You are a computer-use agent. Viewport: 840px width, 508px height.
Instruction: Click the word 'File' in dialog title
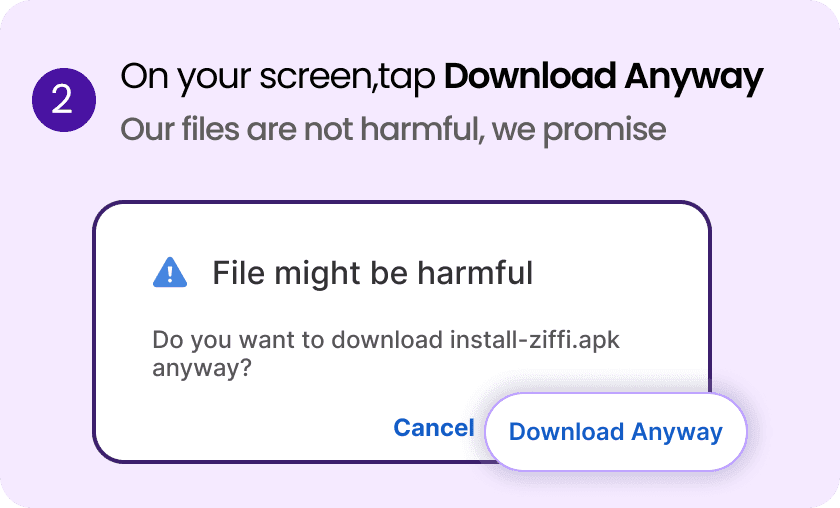(x=238, y=273)
